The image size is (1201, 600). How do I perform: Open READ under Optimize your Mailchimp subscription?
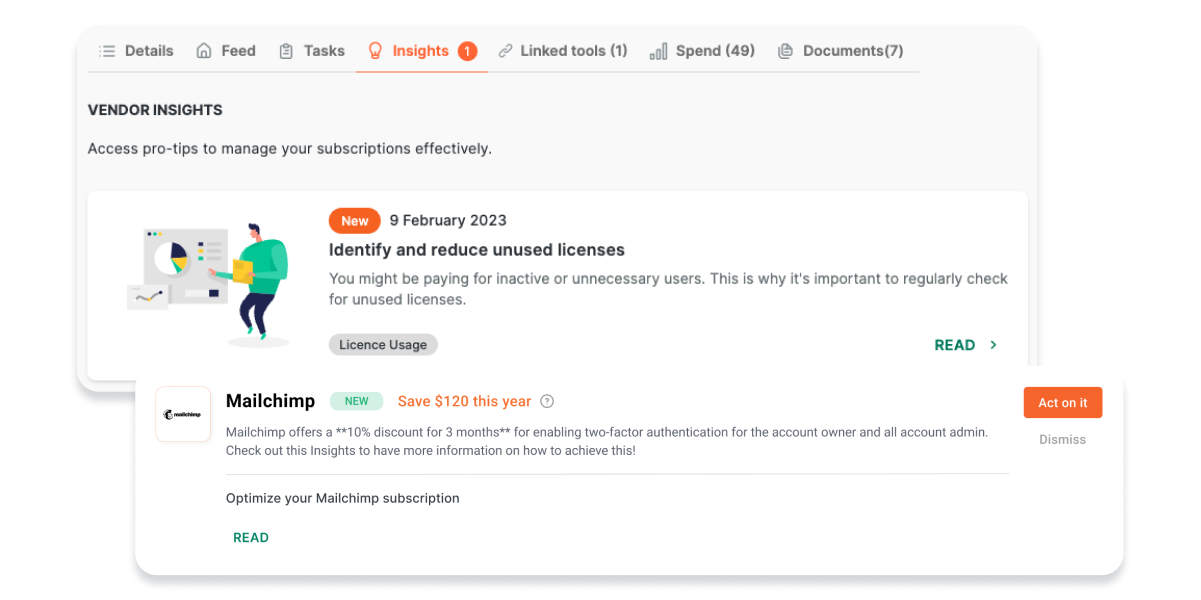pyautogui.click(x=251, y=537)
